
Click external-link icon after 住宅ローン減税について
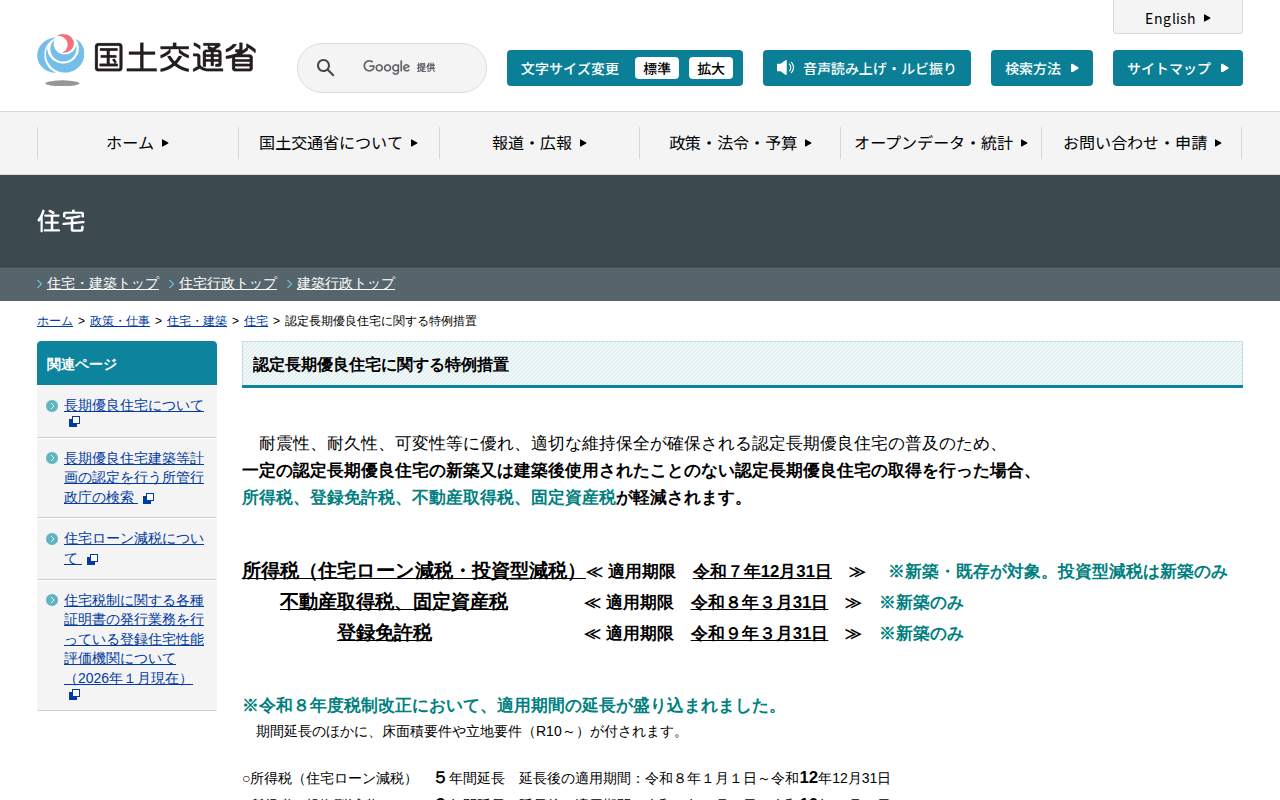tap(92, 559)
